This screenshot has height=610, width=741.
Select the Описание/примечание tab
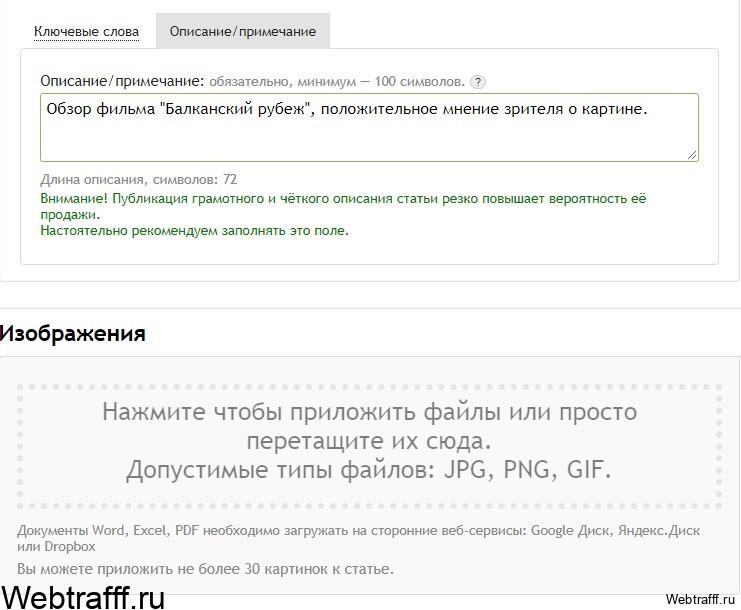point(243,31)
